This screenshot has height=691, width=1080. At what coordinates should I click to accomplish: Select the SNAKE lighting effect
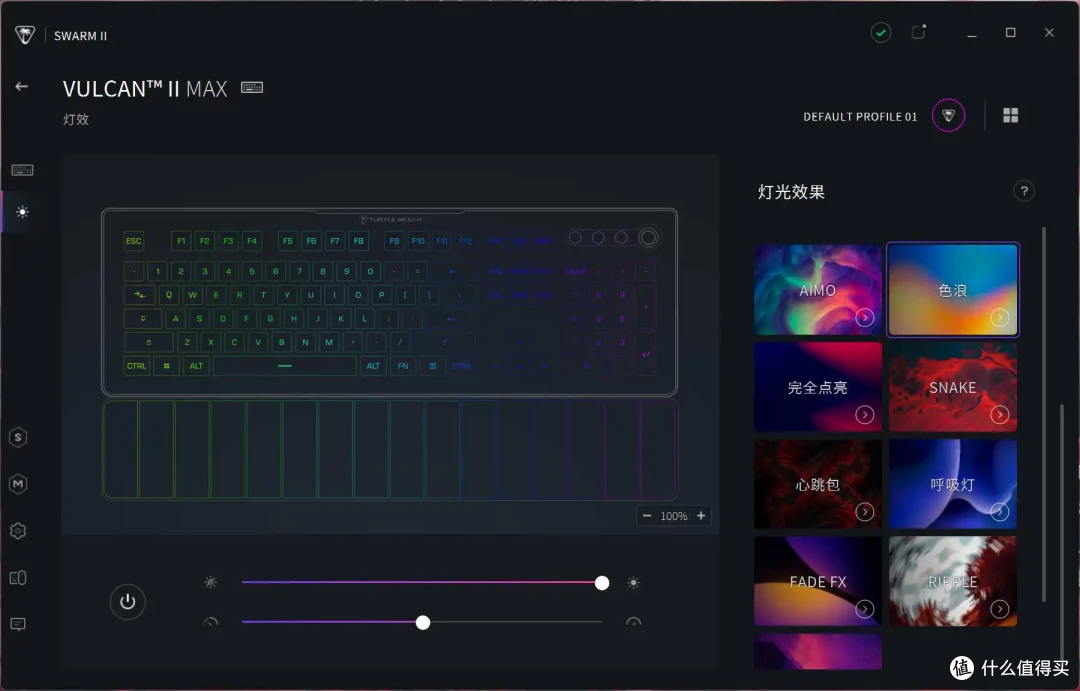click(x=953, y=386)
